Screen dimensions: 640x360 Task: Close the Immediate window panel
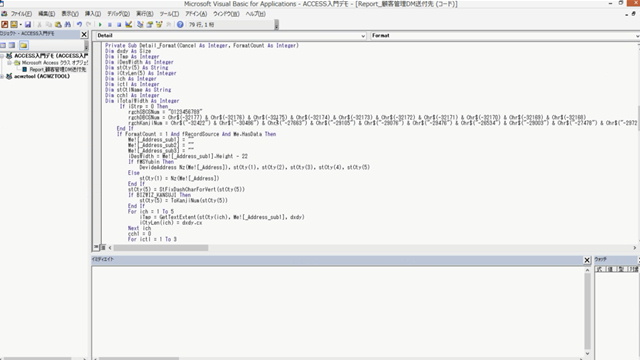587,260
